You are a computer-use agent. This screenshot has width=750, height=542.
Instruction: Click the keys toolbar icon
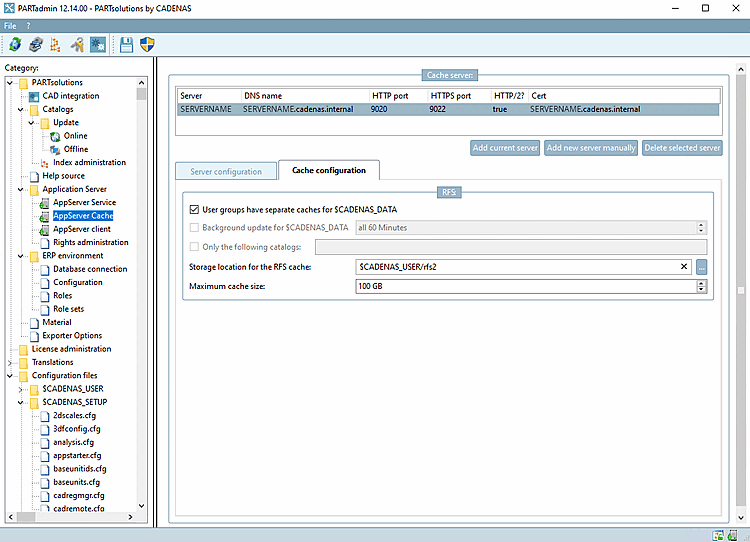pyautogui.click(x=77, y=45)
